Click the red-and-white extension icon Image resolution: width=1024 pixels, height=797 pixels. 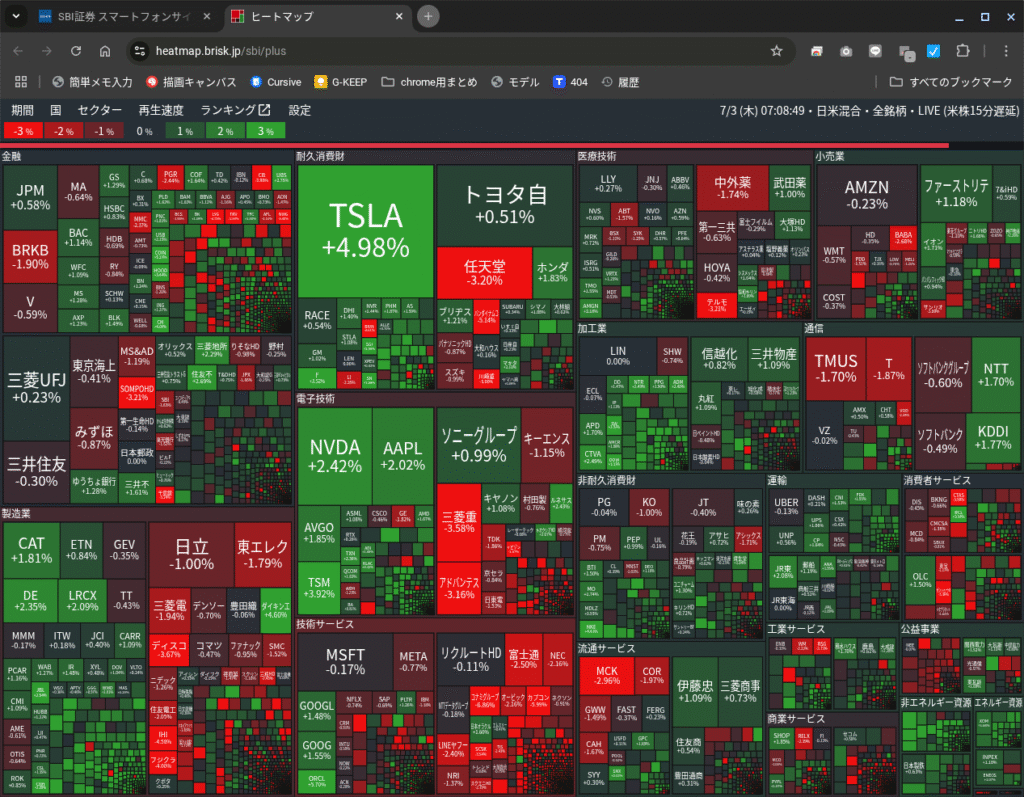coord(816,51)
